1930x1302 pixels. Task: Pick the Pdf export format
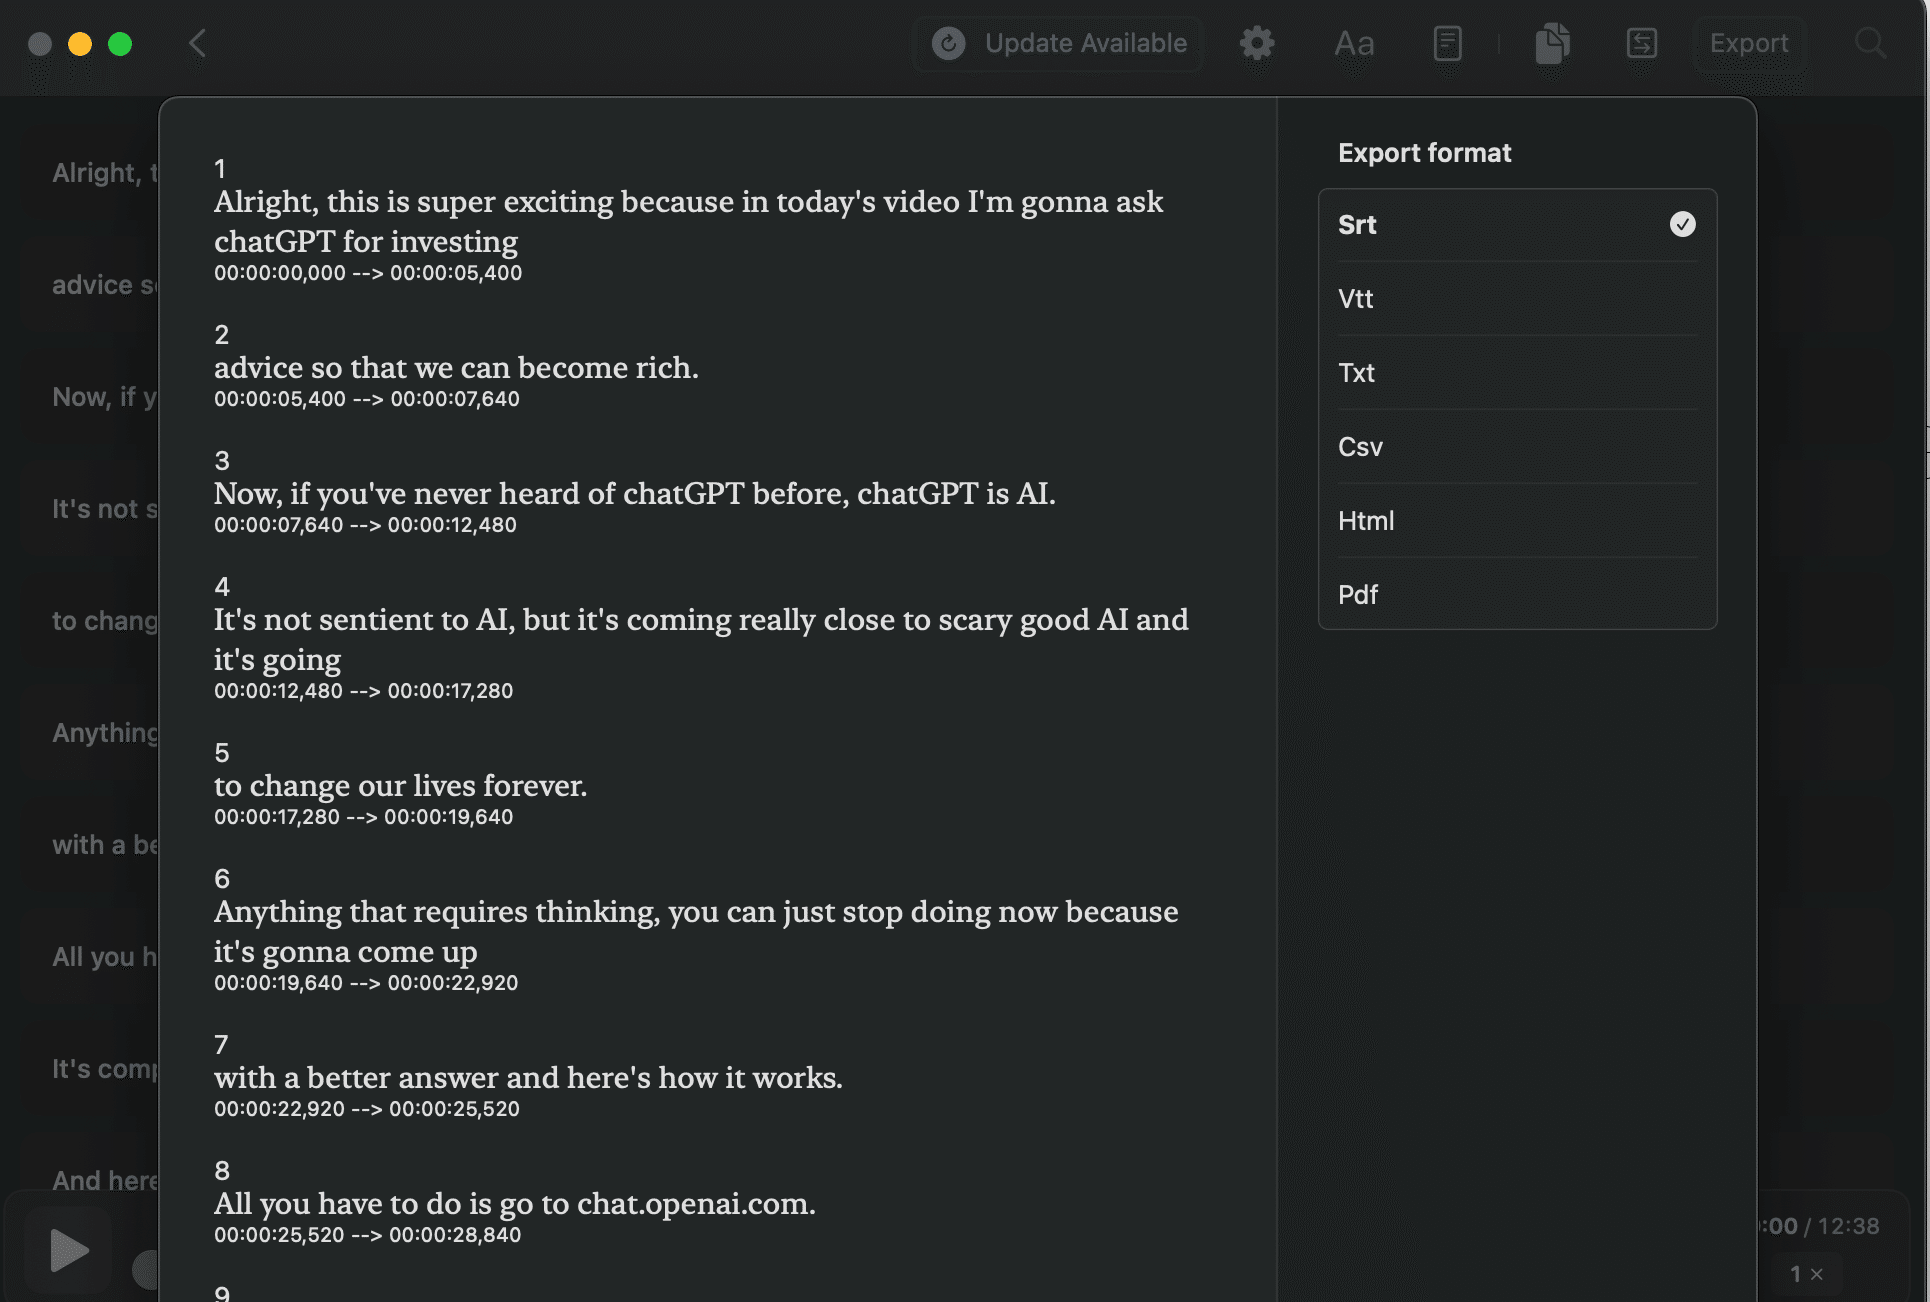1517,595
